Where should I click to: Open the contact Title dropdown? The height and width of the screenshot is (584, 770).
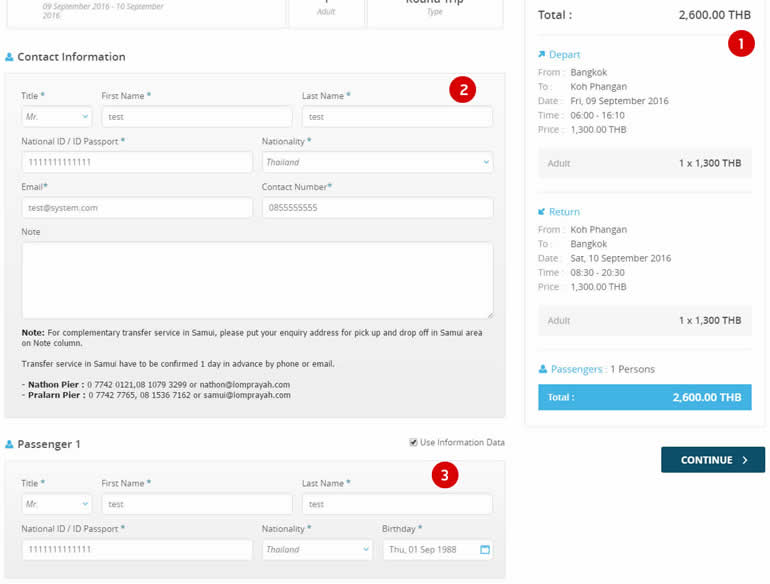pyautogui.click(x=56, y=117)
